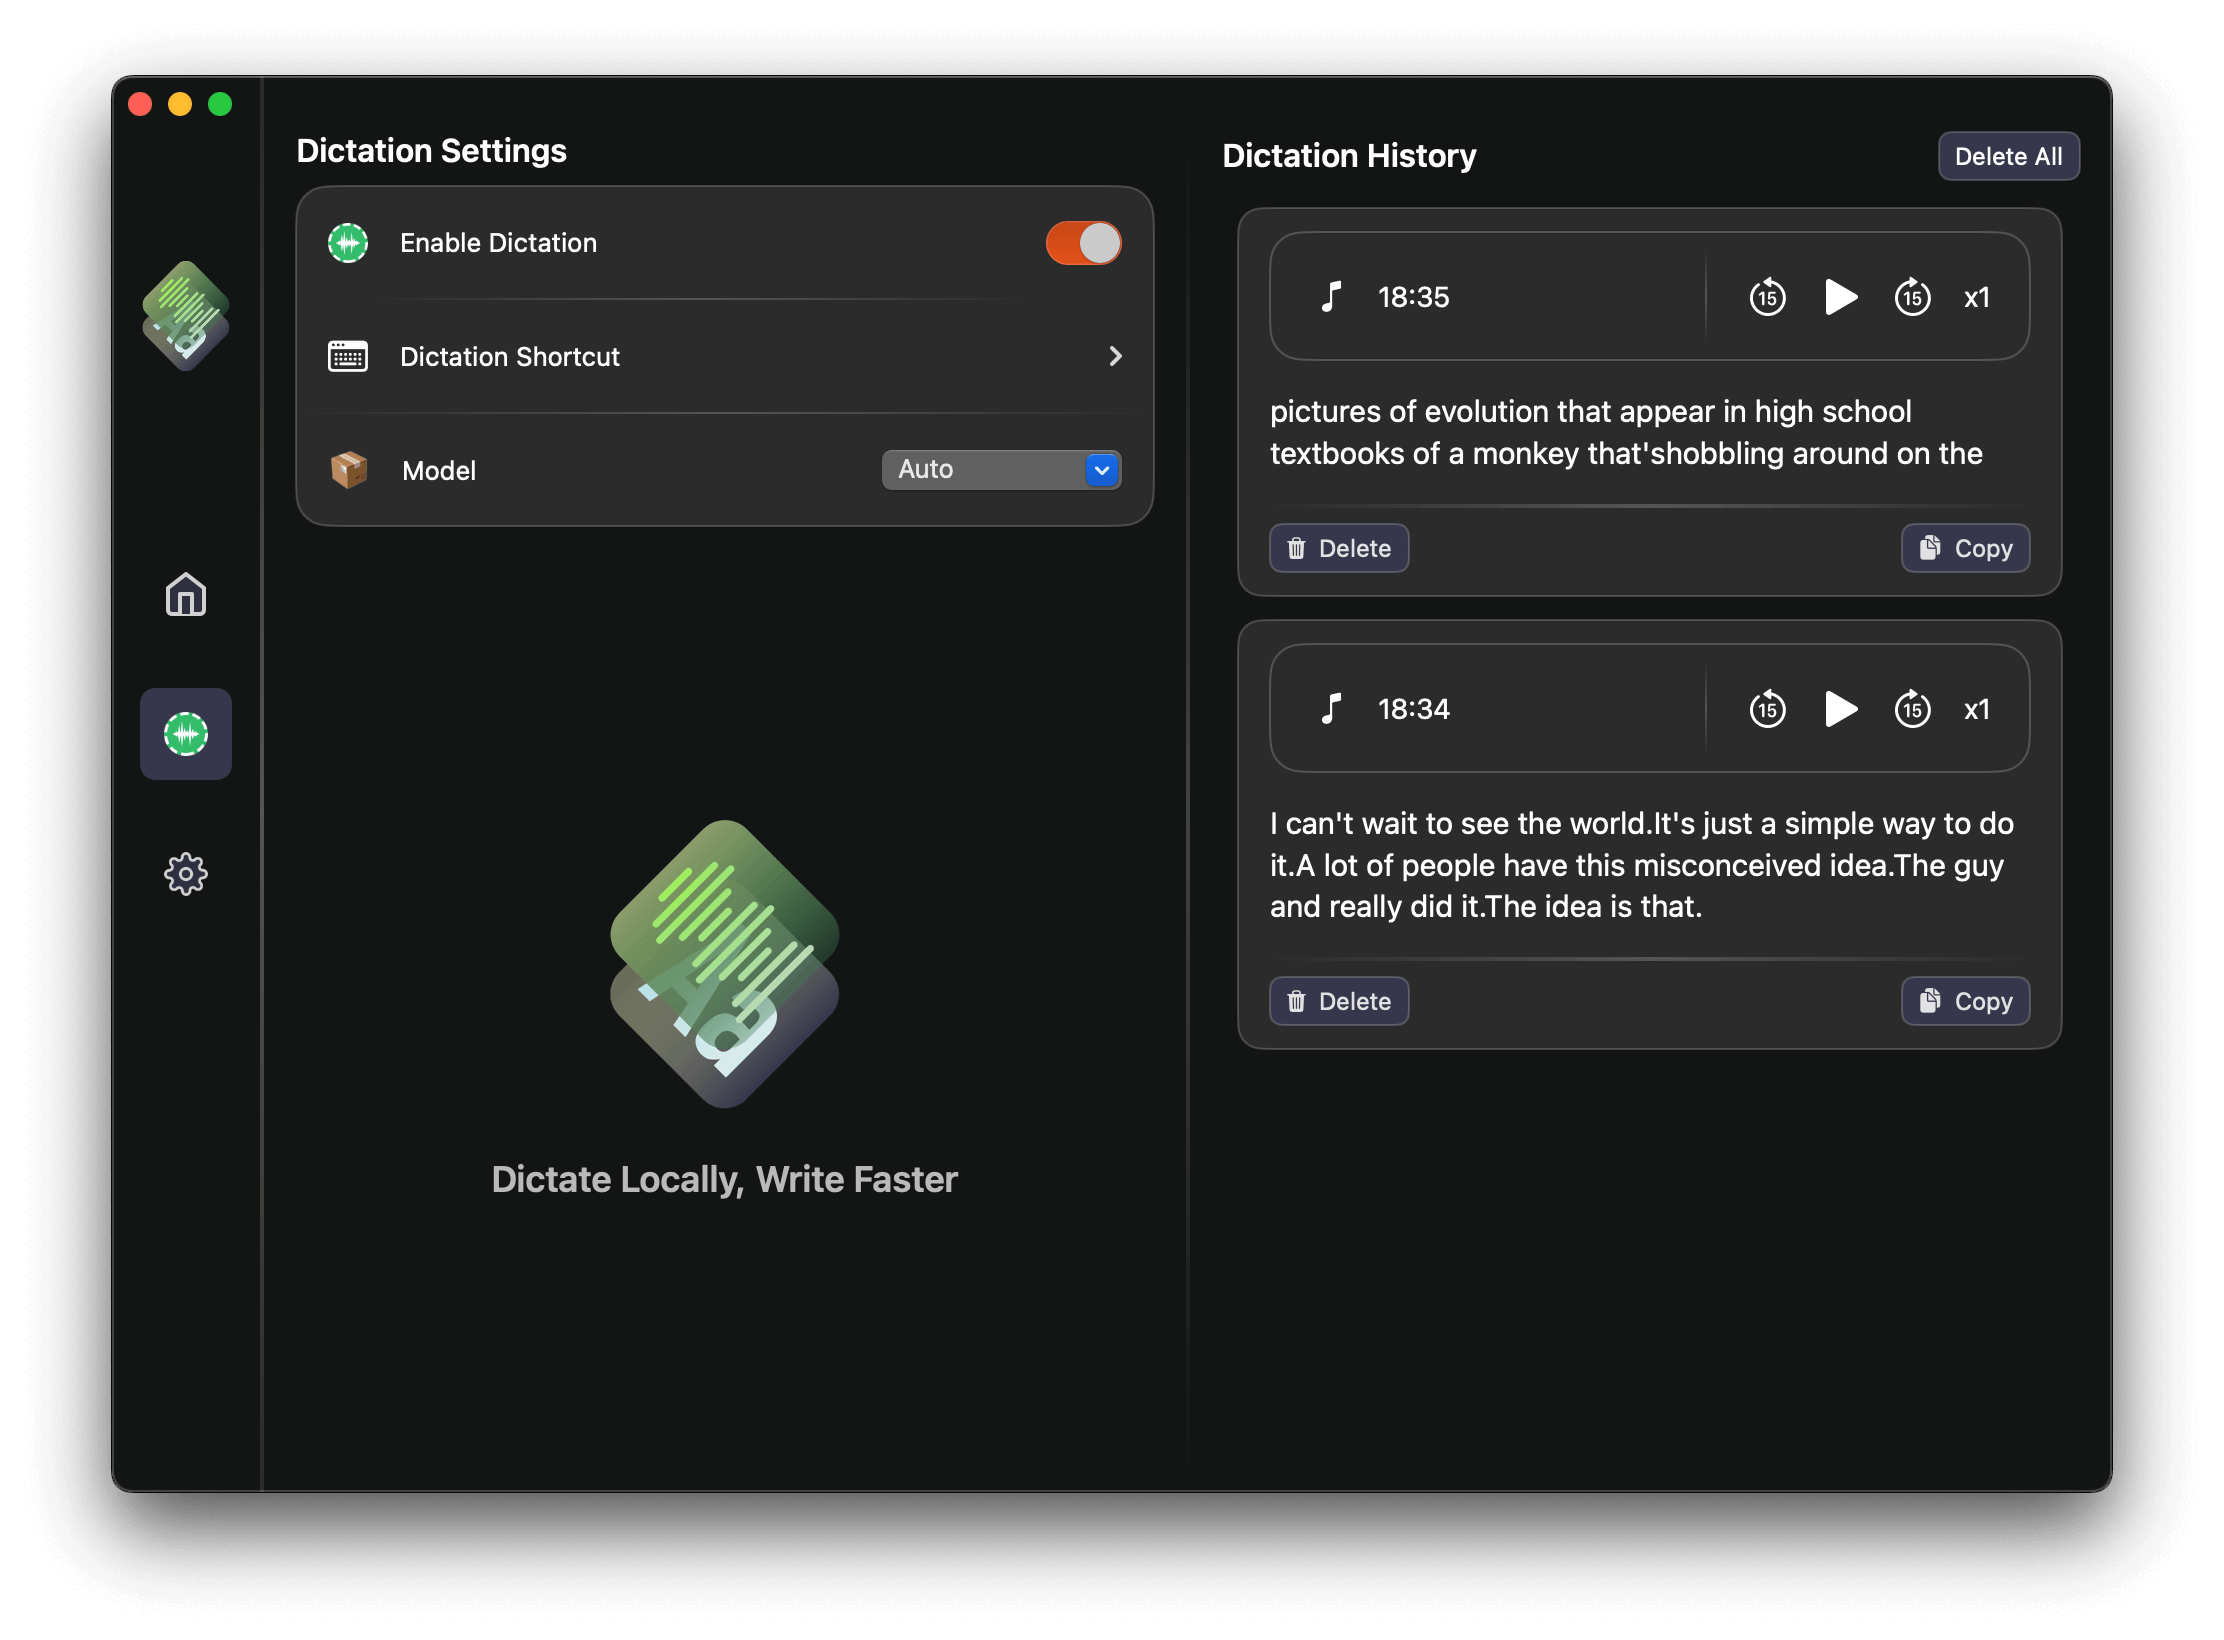2224x1640 pixels.
Task: Toggle the Enable Dictation switch
Action: 1083,243
